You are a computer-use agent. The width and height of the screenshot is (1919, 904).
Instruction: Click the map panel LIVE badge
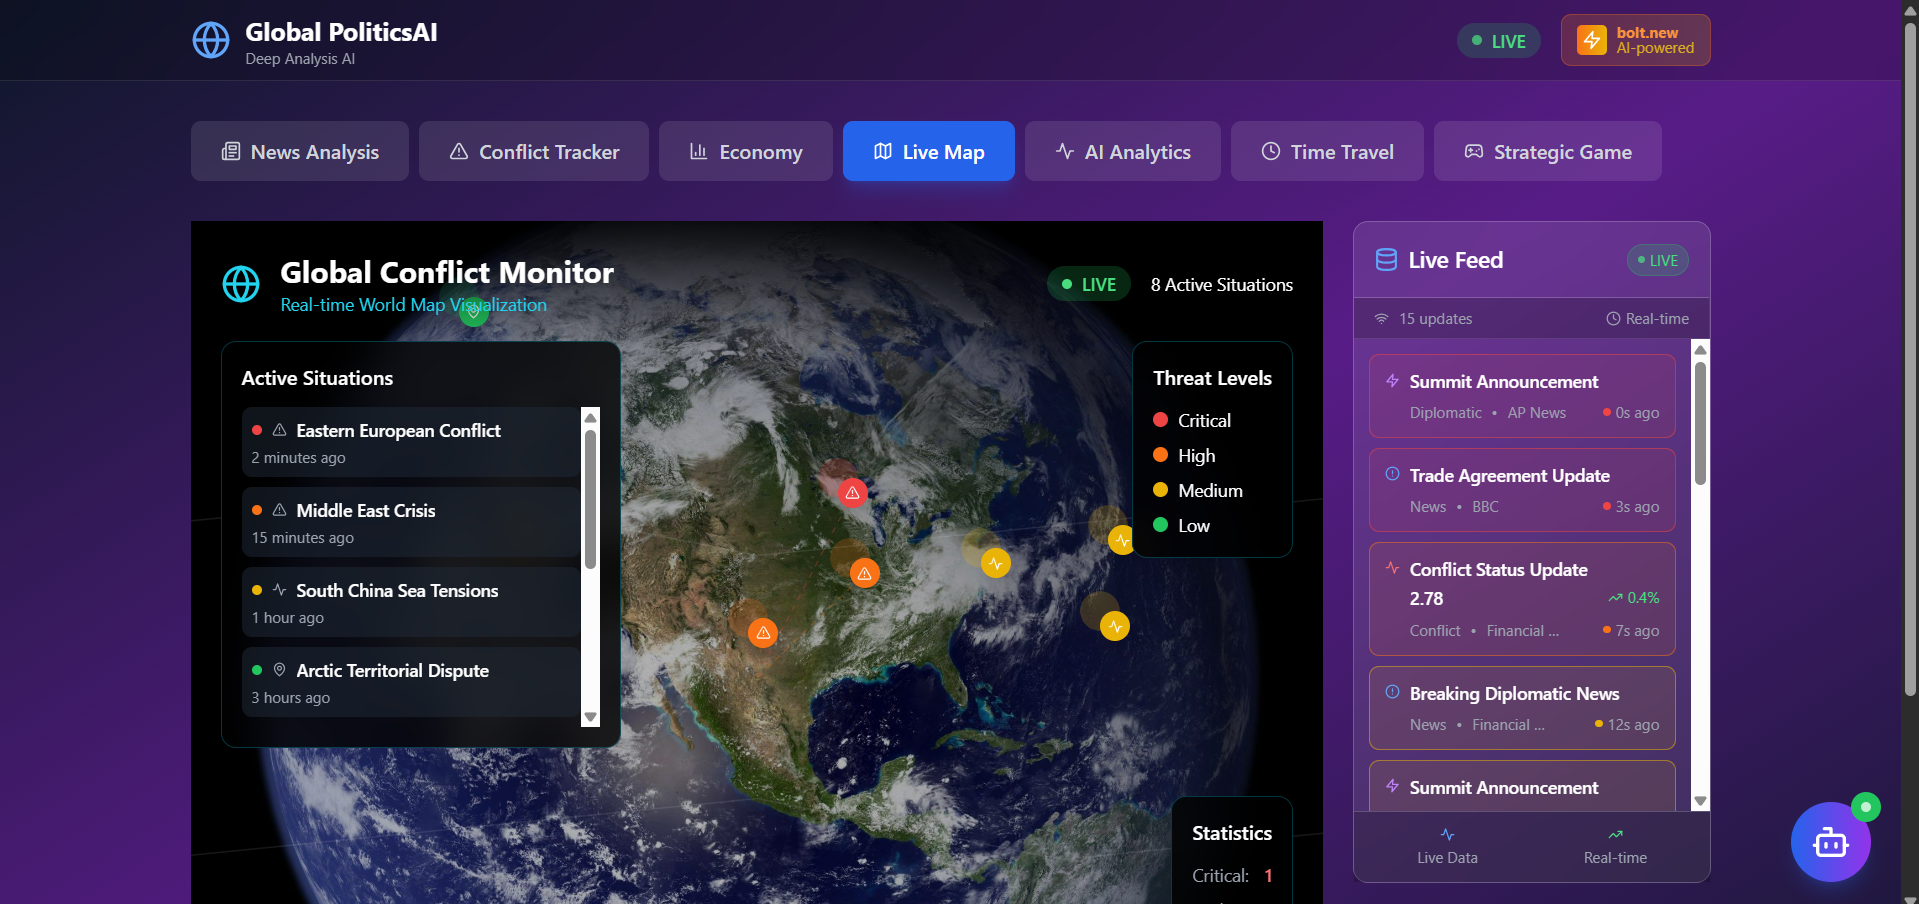[1089, 284]
